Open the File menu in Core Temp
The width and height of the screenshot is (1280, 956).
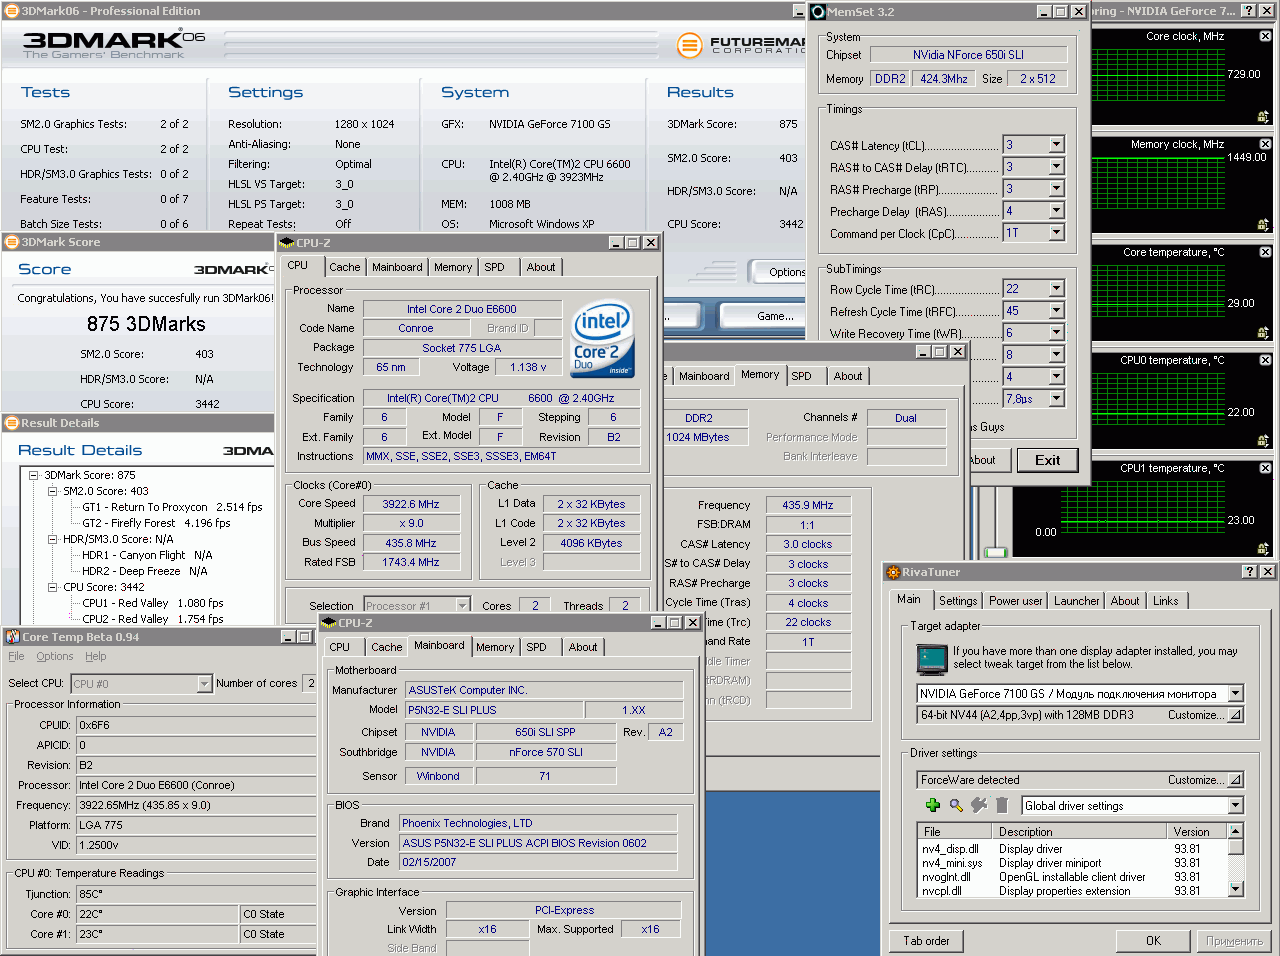tap(16, 657)
